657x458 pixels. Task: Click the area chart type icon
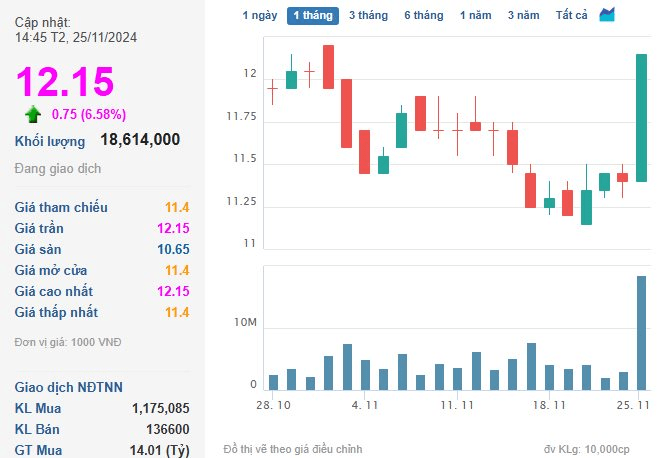click(x=607, y=15)
